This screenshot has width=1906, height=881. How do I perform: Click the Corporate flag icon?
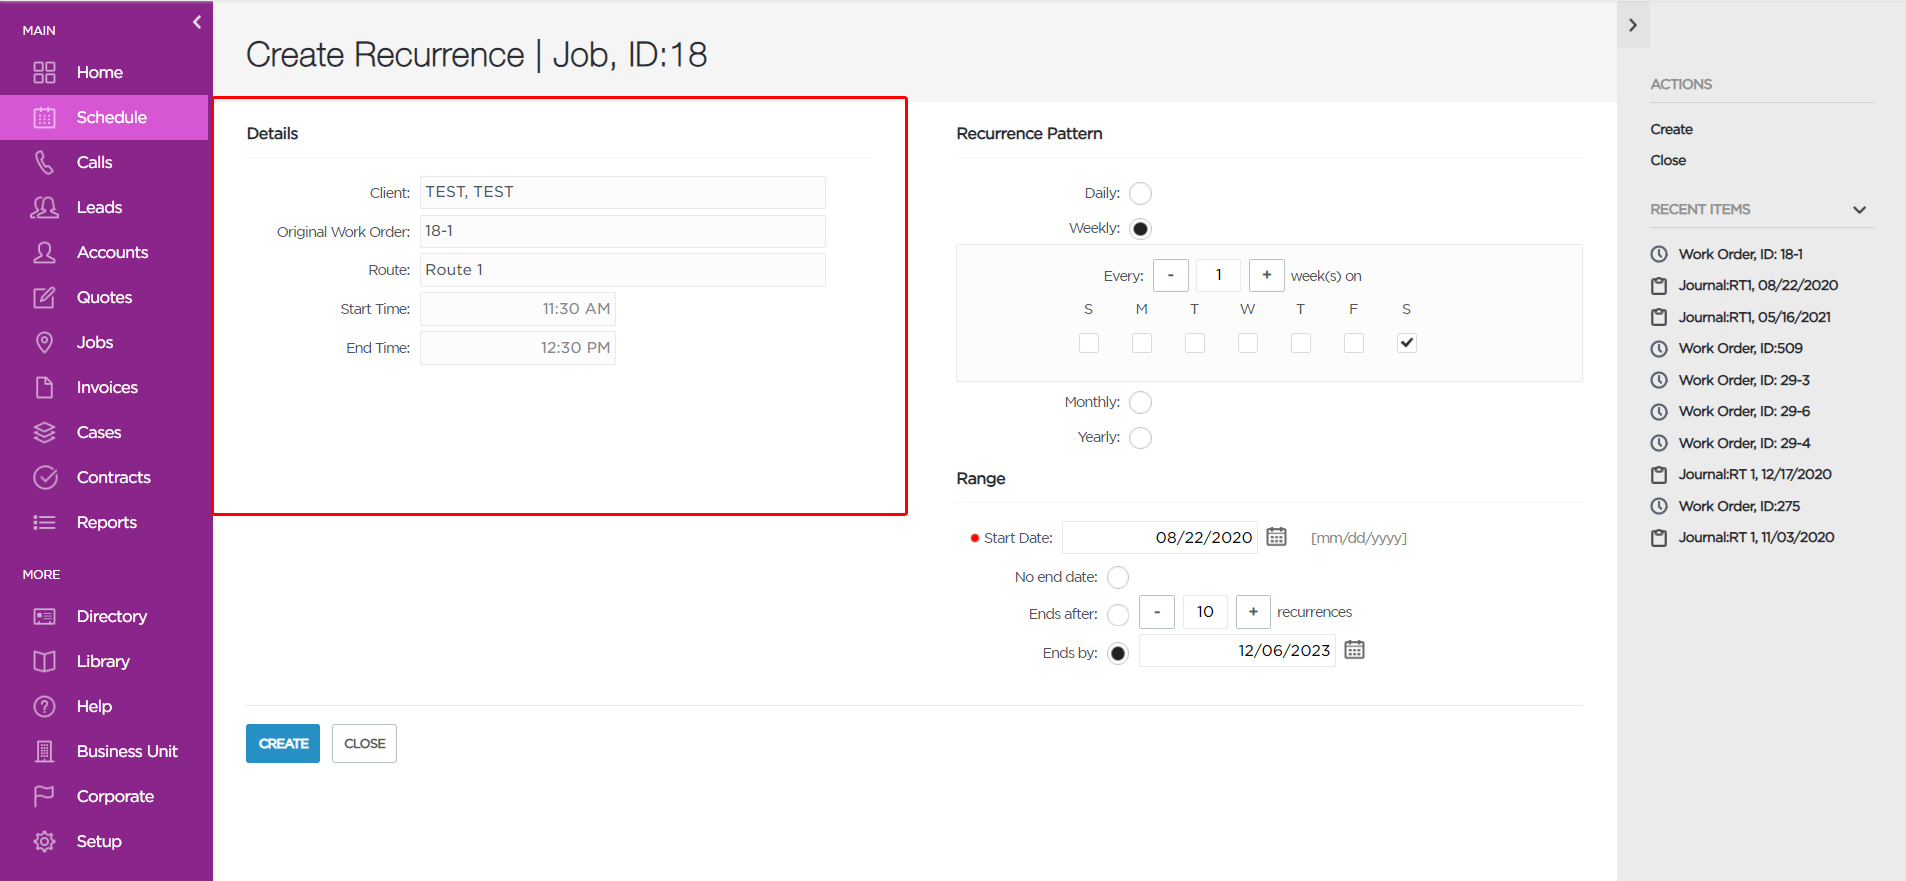point(44,796)
